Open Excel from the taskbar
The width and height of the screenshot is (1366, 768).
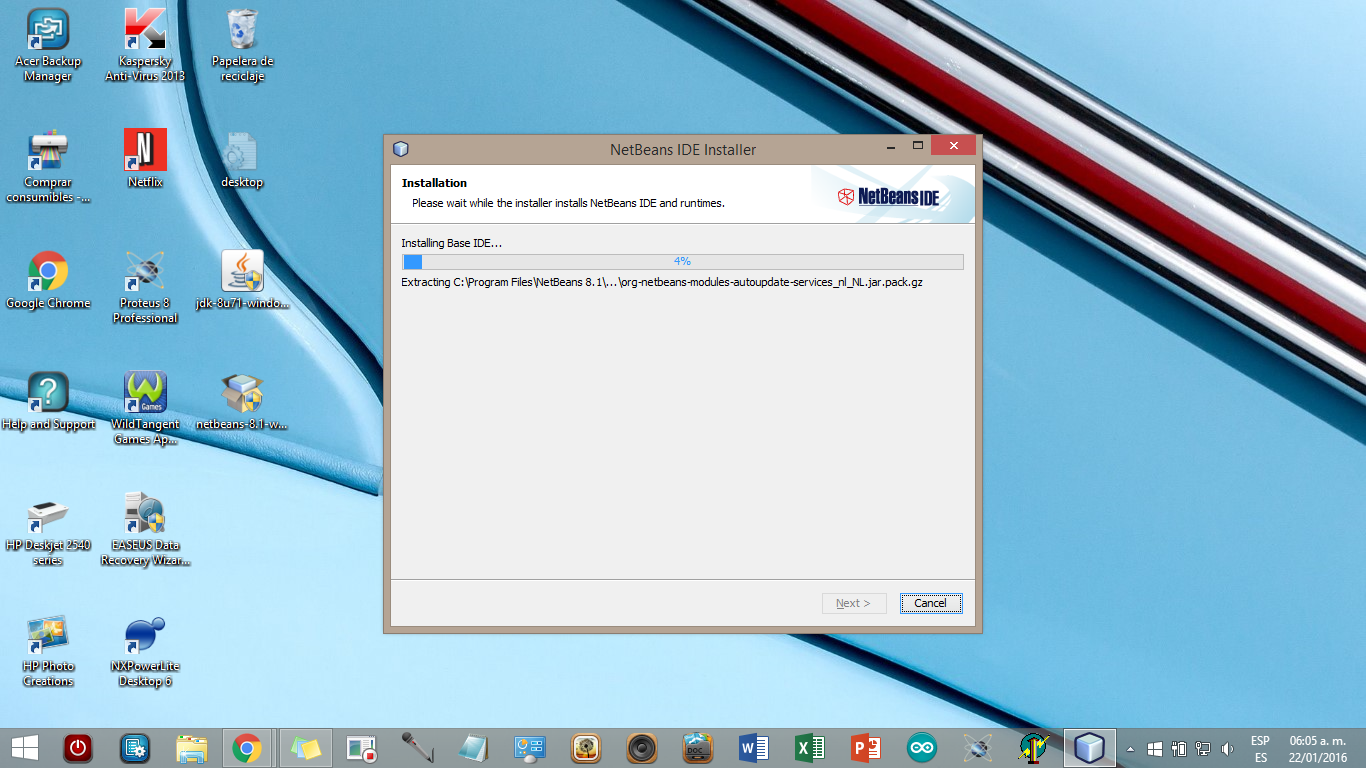click(x=809, y=748)
